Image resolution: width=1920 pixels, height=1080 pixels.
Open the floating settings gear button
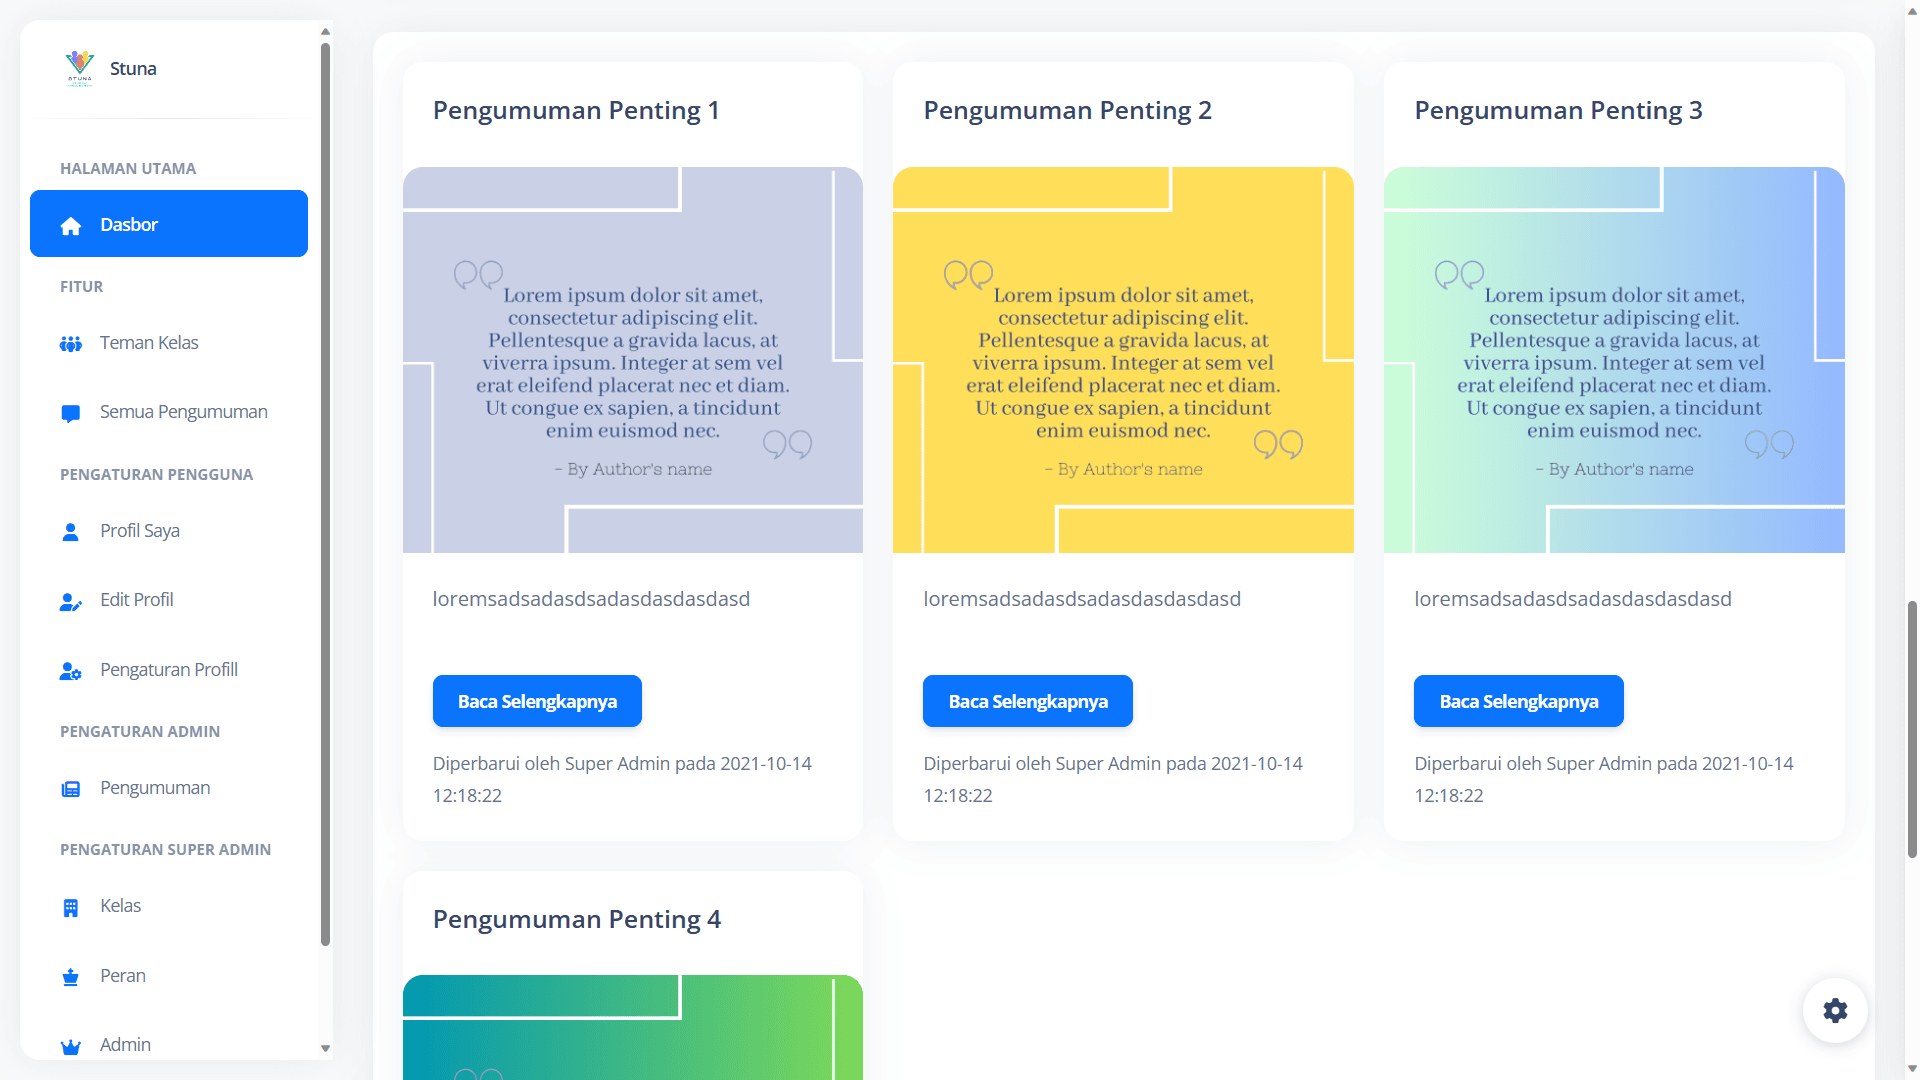click(x=1835, y=1010)
